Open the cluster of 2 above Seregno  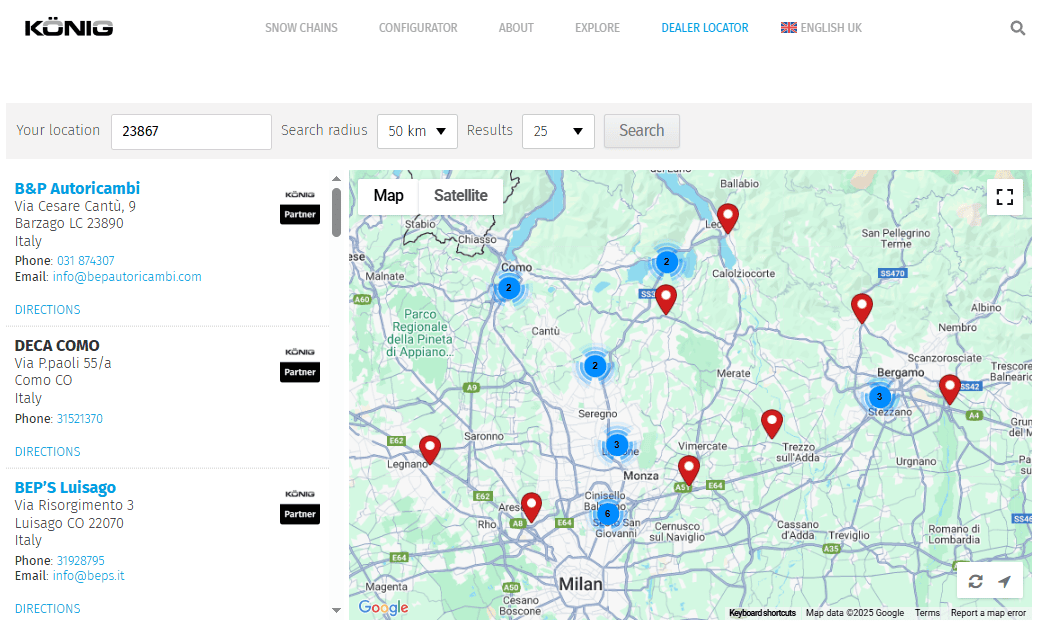point(595,366)
